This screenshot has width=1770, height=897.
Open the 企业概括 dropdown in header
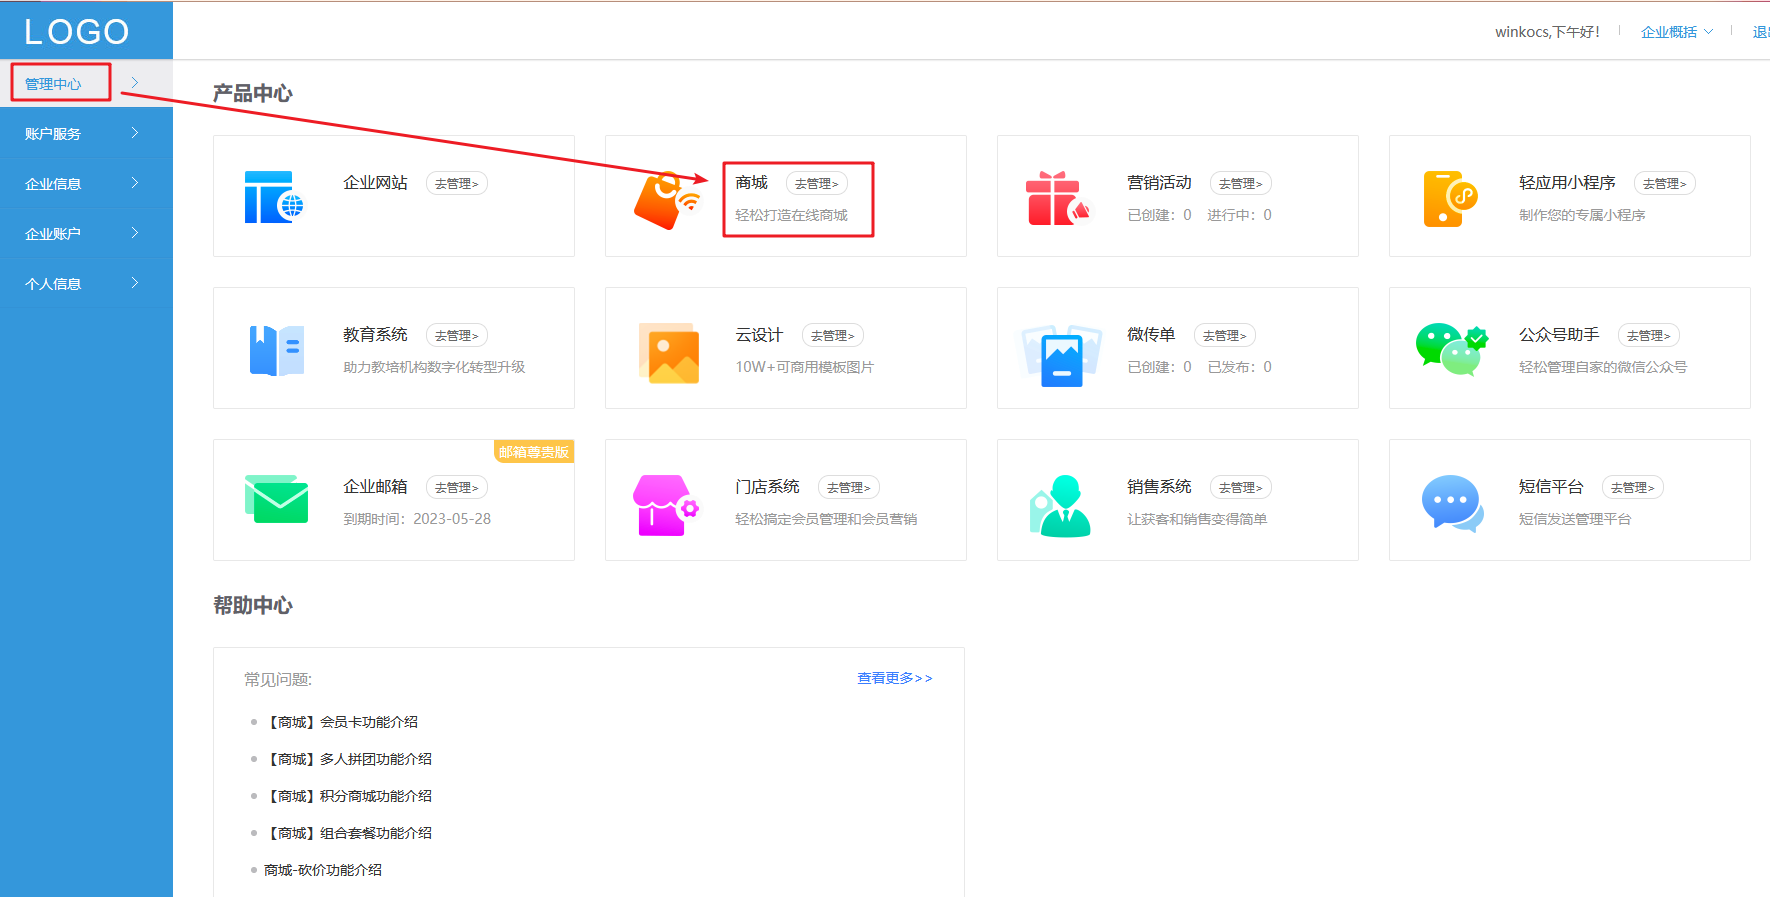(1677, 32)
